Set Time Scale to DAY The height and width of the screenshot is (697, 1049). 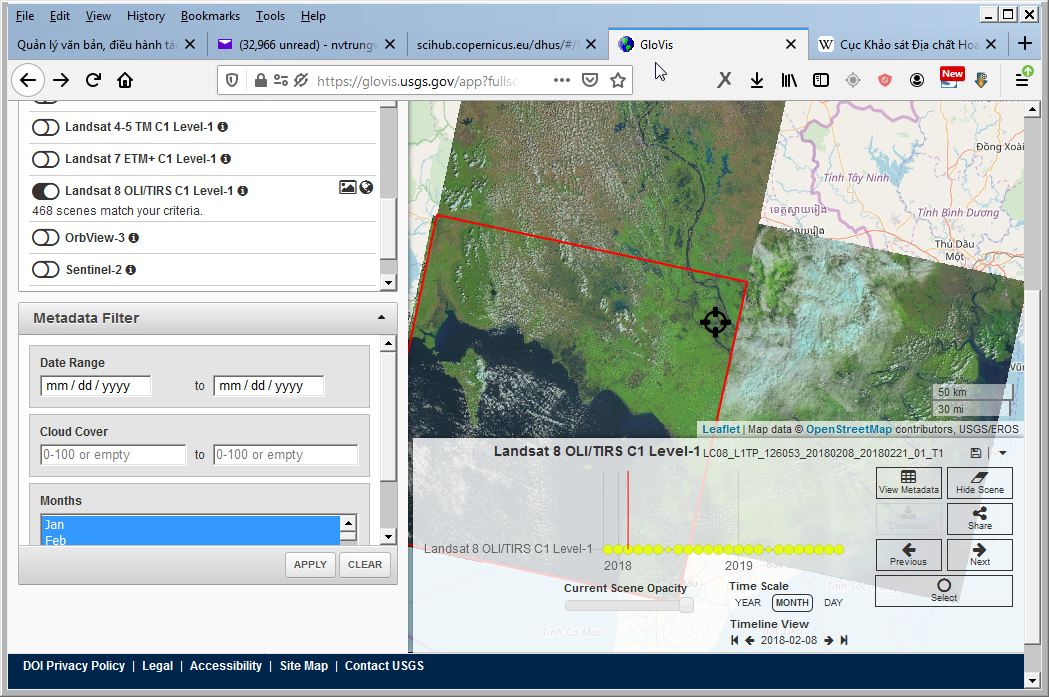833,603
